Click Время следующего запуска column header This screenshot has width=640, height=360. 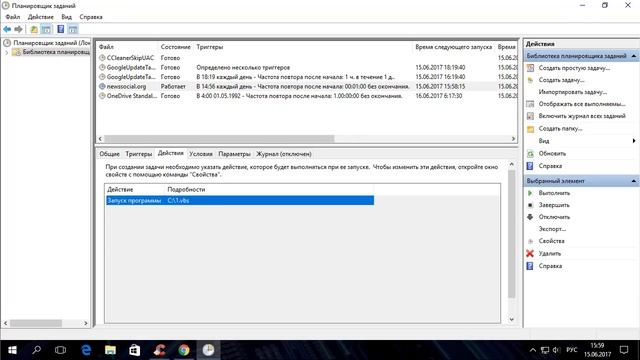[453, 47]
